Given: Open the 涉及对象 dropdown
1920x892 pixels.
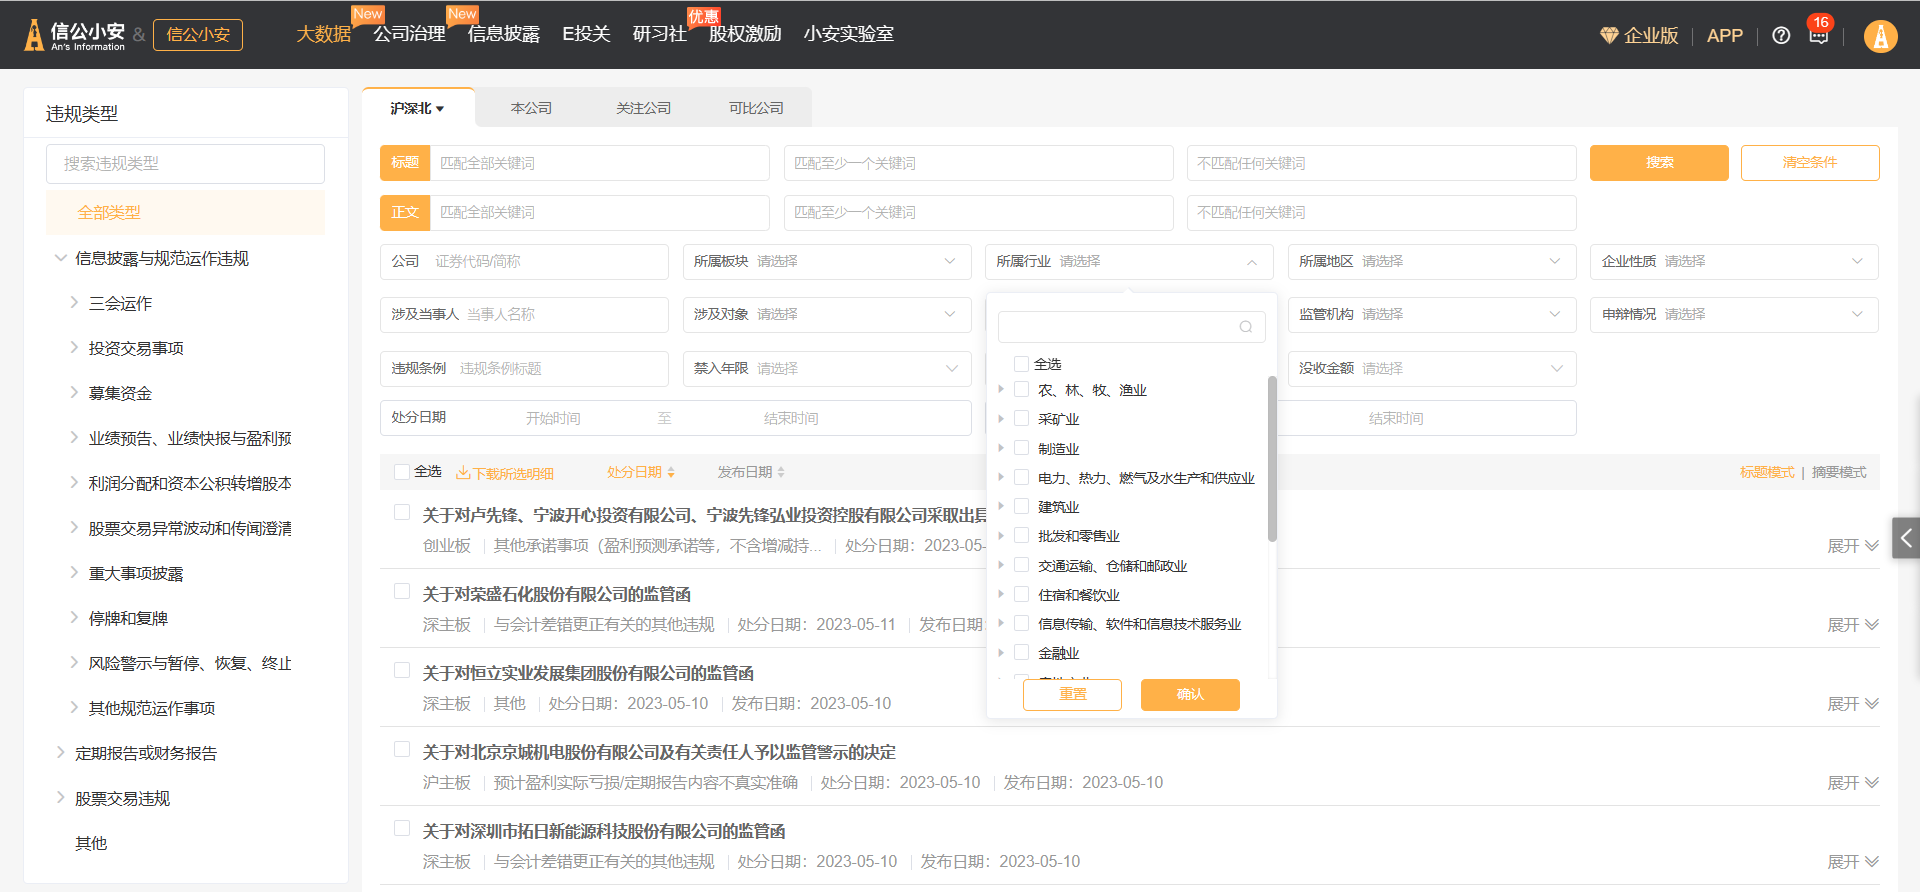Looking at the screenshot, I should [827, 314].
